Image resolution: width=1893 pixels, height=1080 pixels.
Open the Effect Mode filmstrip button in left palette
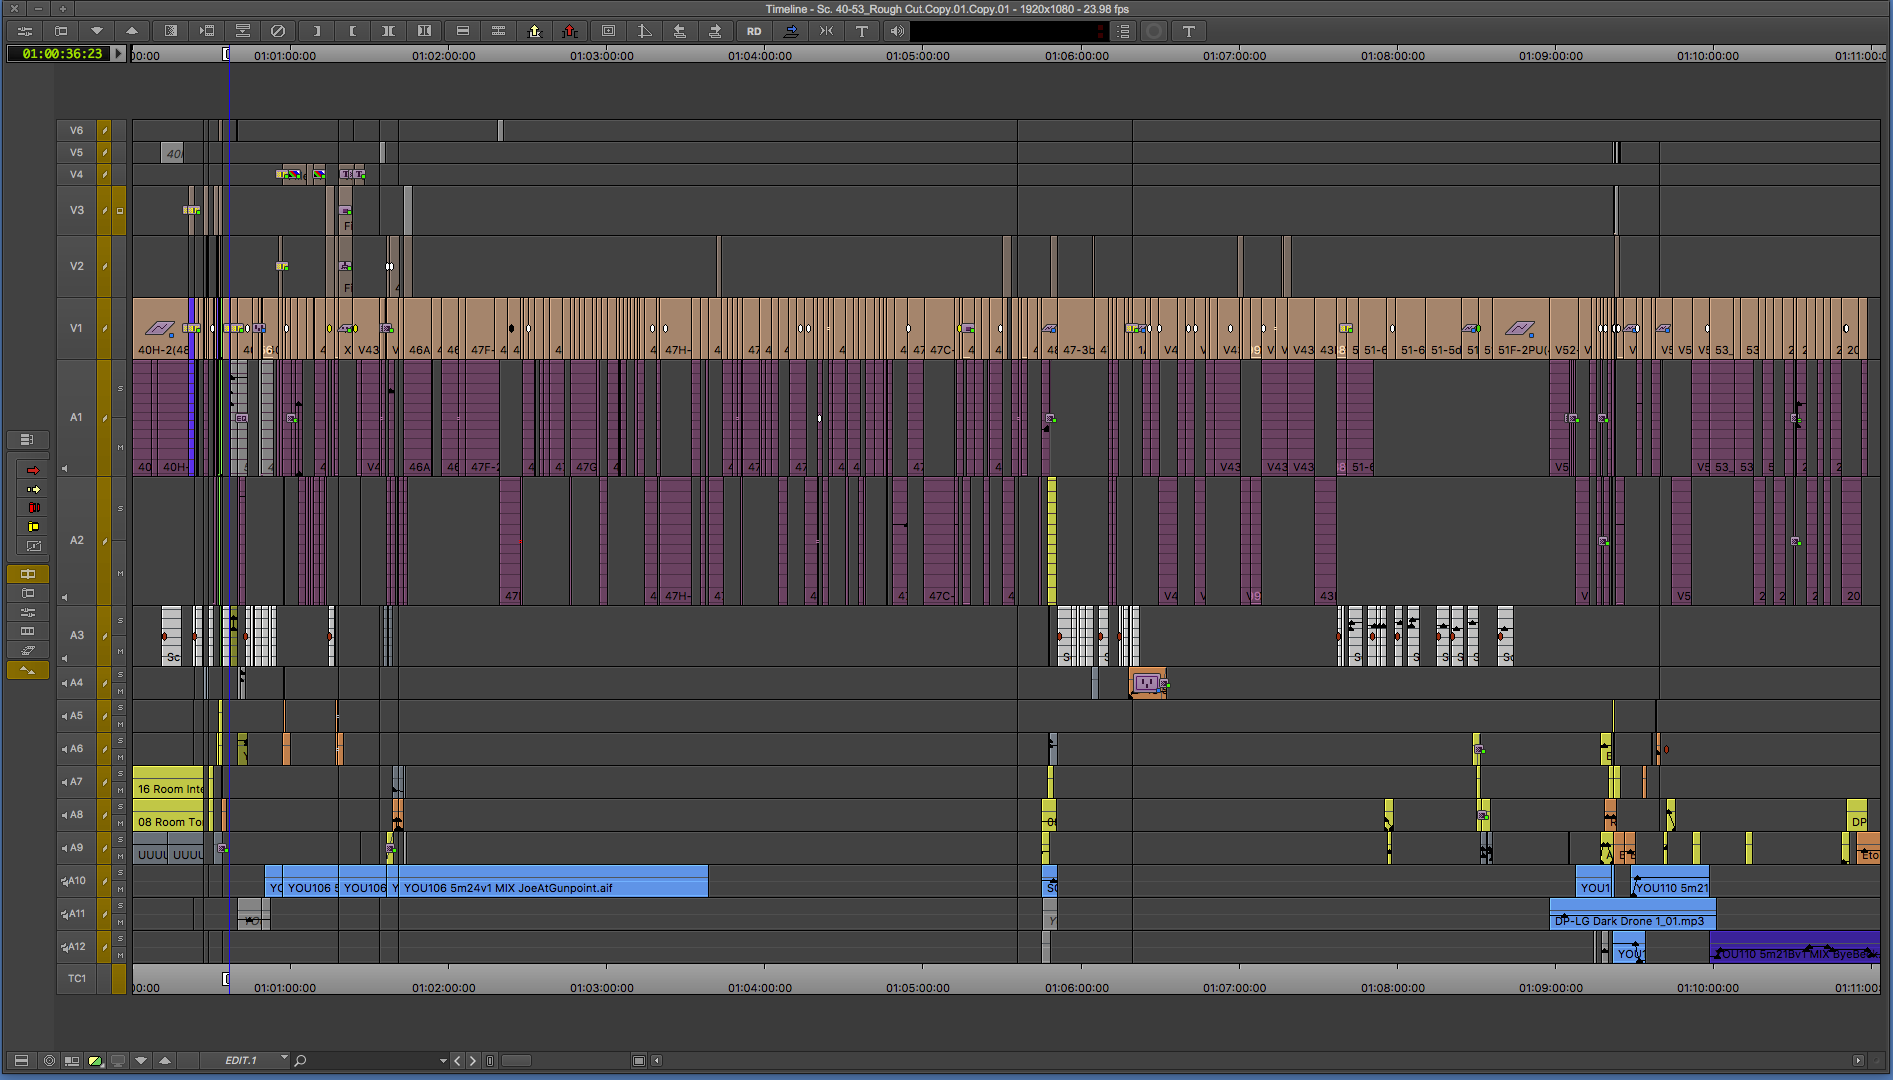point(28,631)
